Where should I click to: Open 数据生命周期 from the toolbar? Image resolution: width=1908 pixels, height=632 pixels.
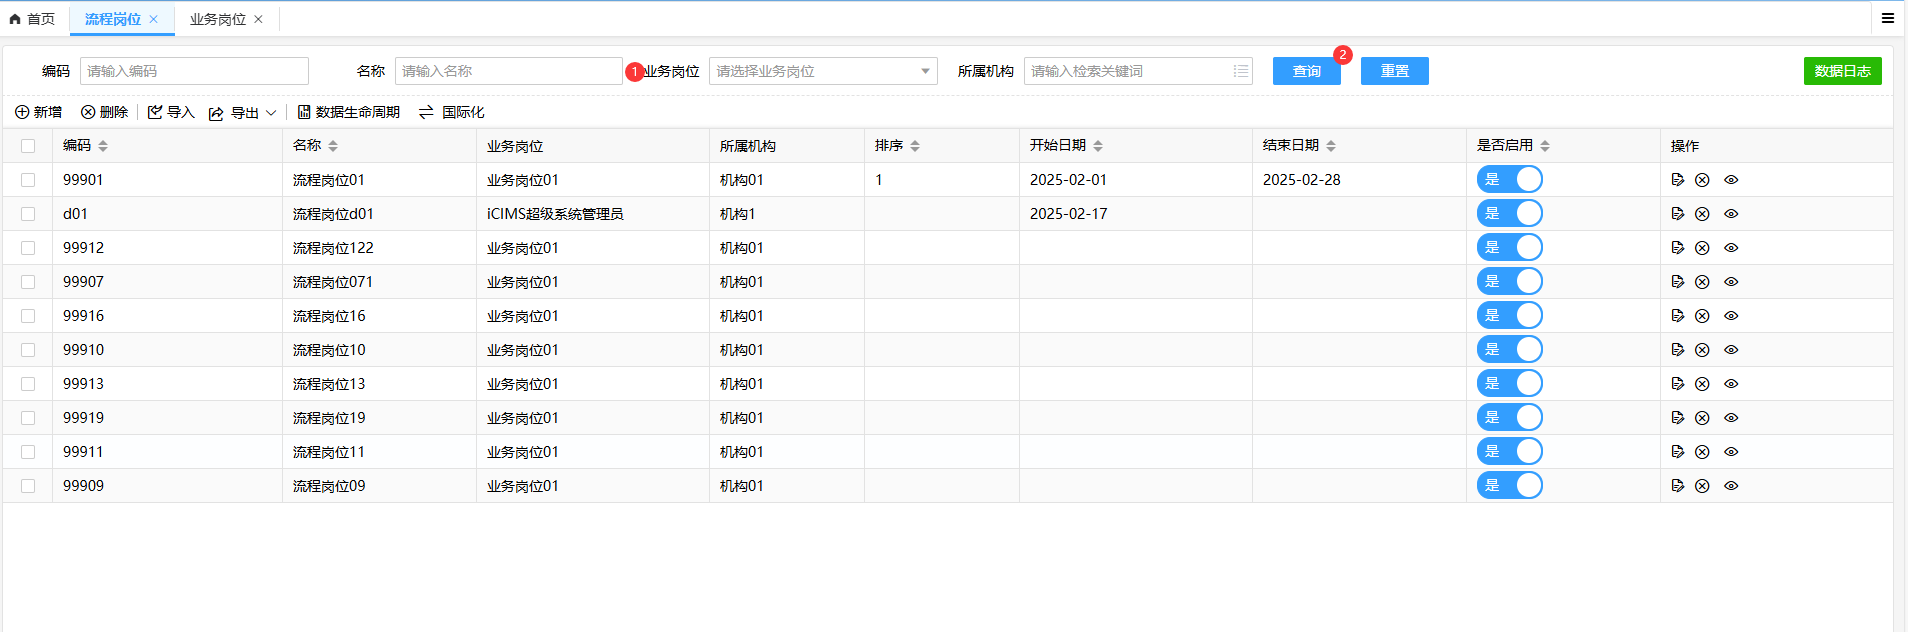click(348, 112)
